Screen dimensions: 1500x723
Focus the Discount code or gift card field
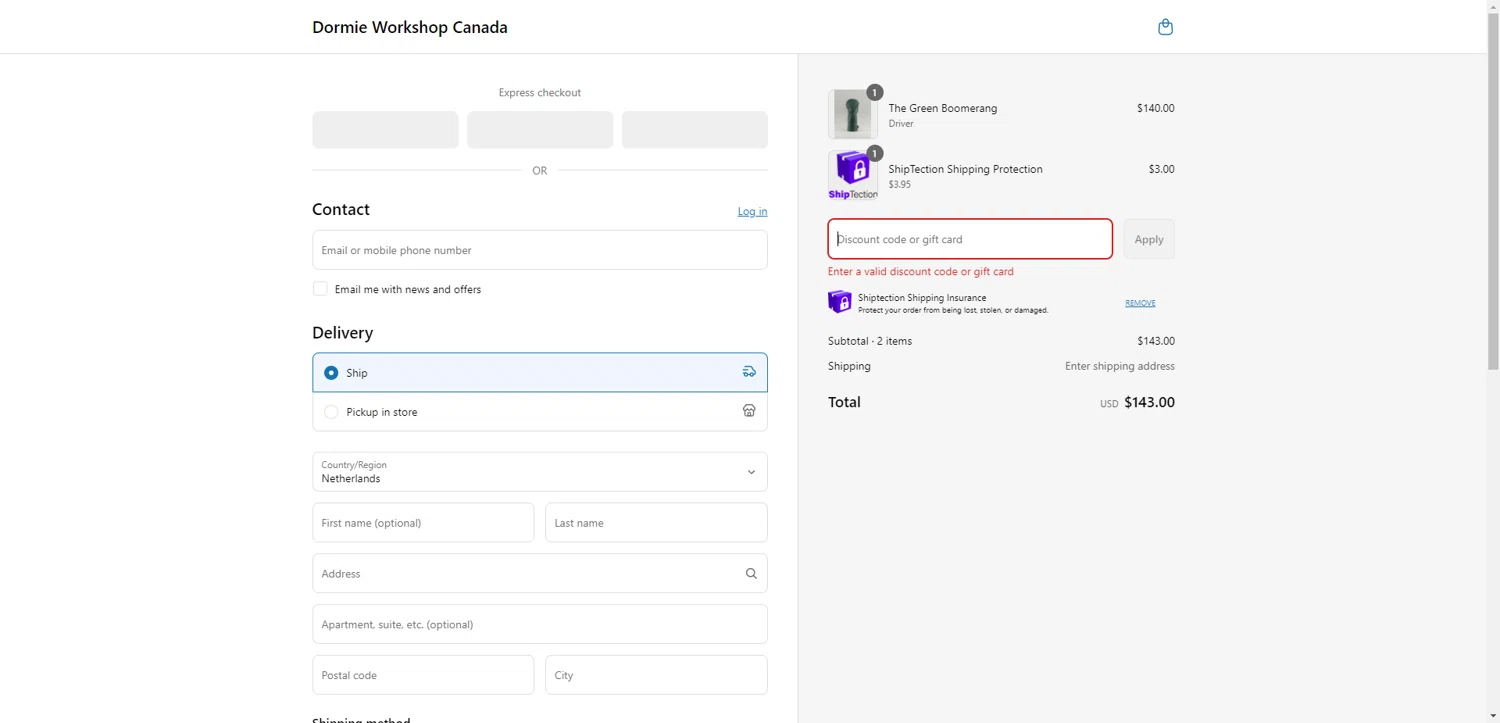click(970, 239)
